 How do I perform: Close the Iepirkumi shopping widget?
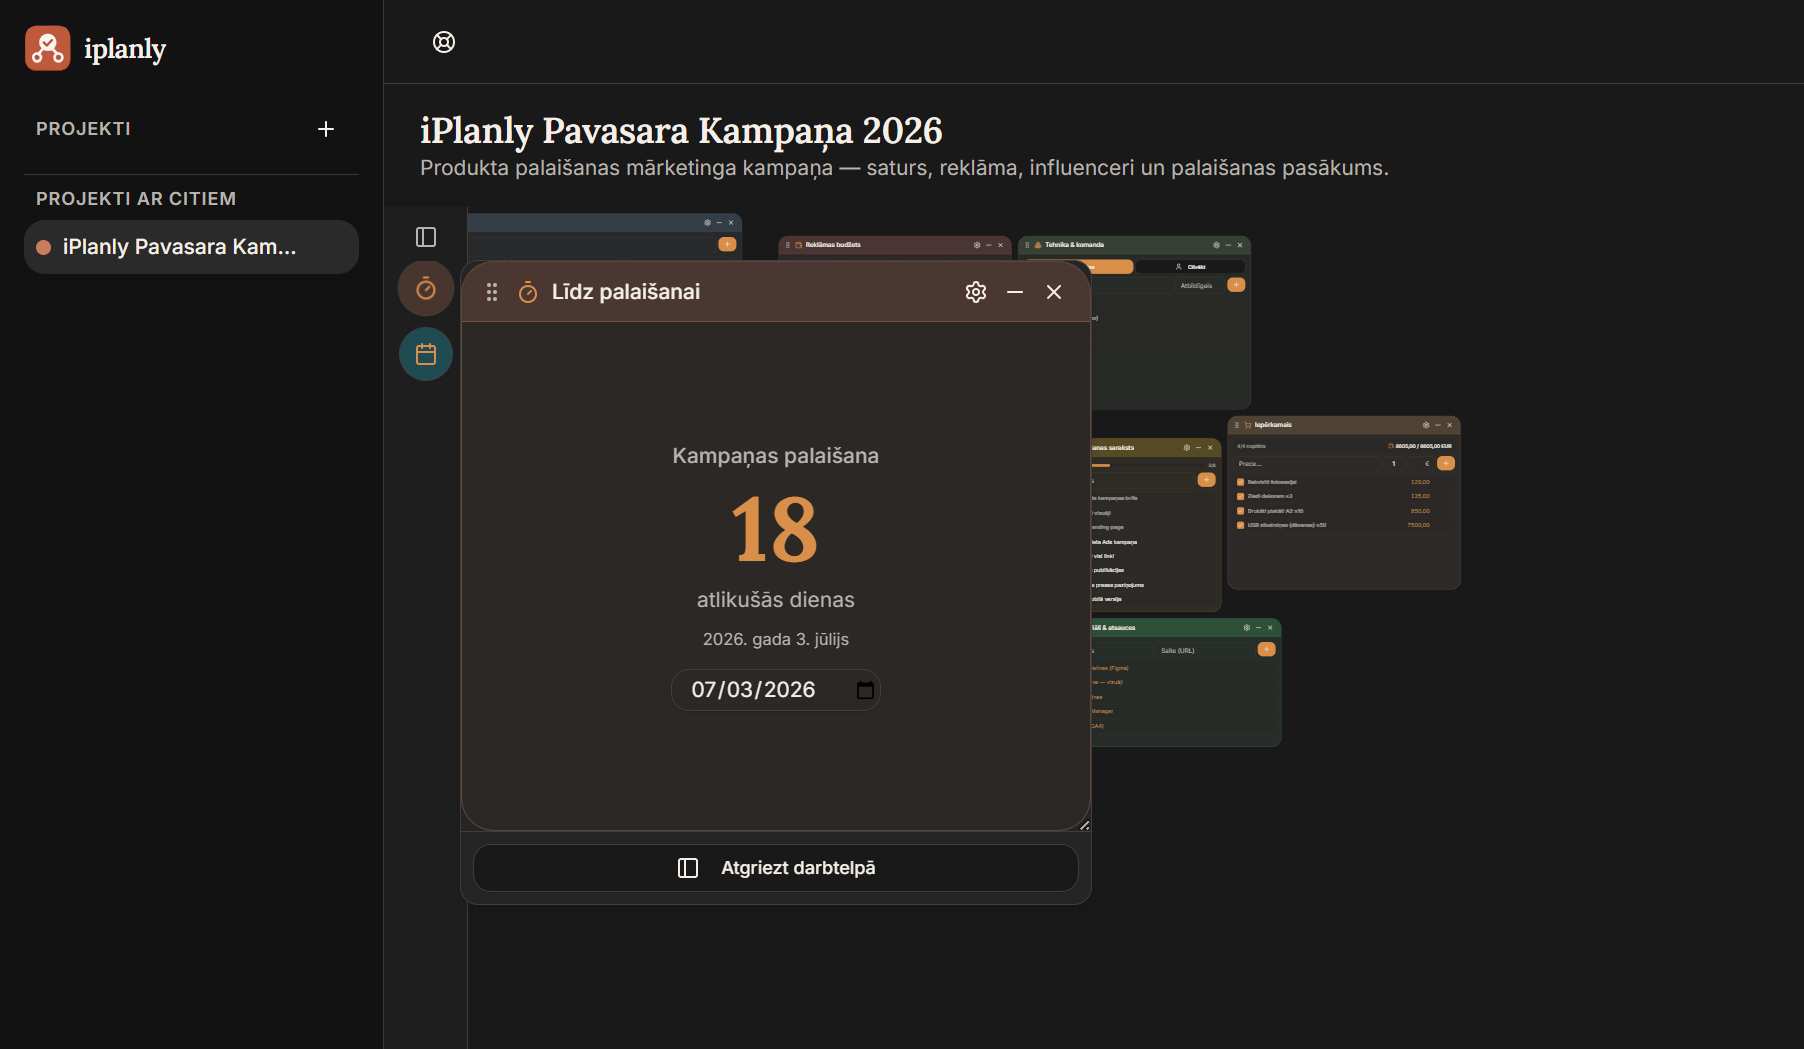[x=1450, y=425]
